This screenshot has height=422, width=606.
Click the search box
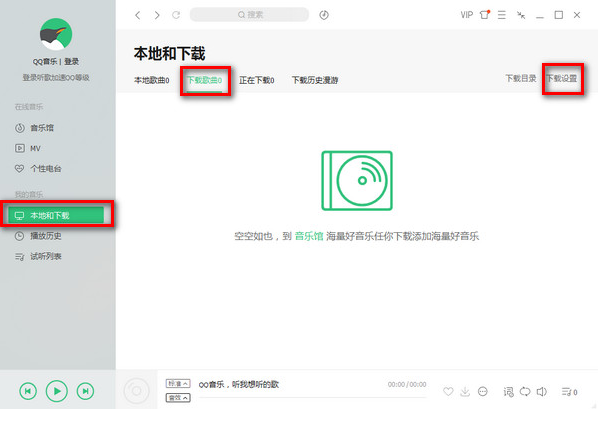point(249,15)
